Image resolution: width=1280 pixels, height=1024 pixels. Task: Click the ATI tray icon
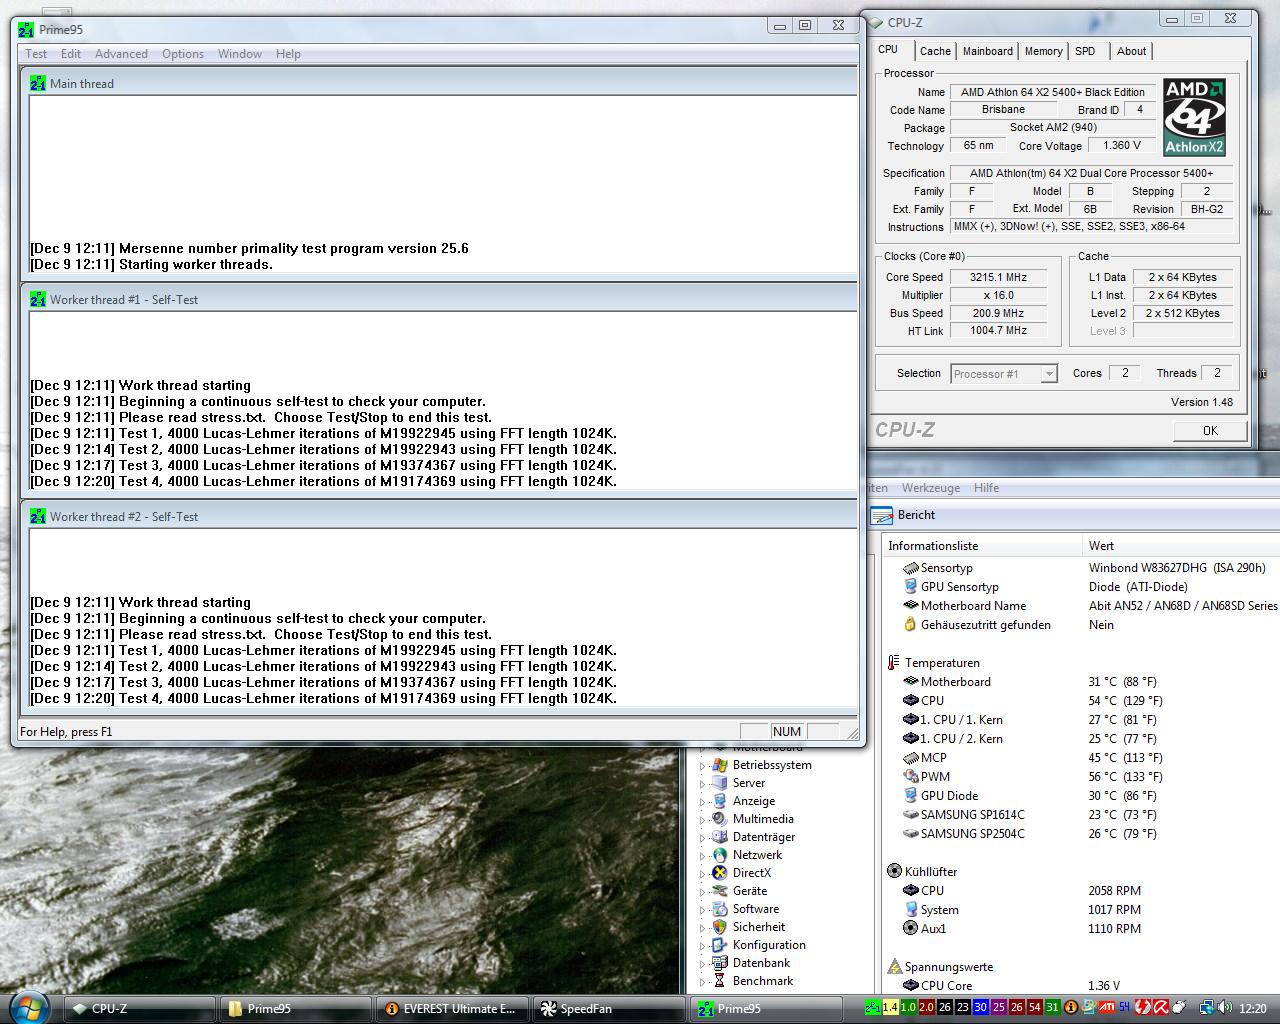tap(1107, 1008)
